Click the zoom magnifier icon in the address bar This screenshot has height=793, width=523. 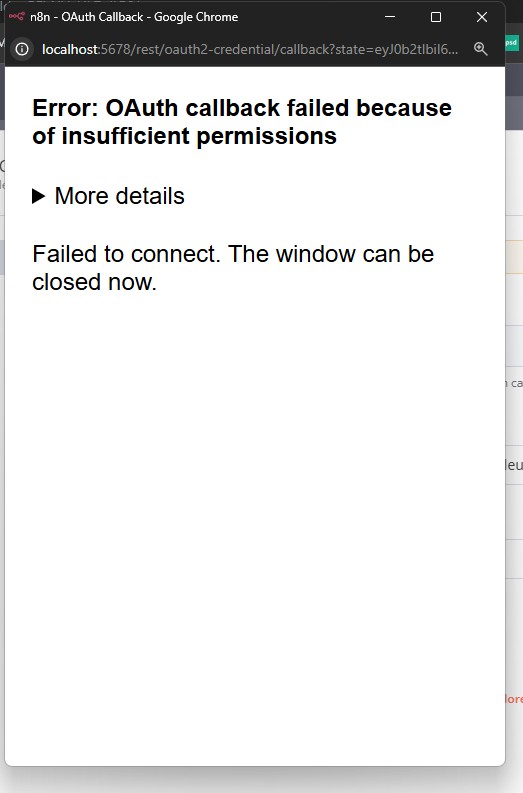tap(481, 49)
